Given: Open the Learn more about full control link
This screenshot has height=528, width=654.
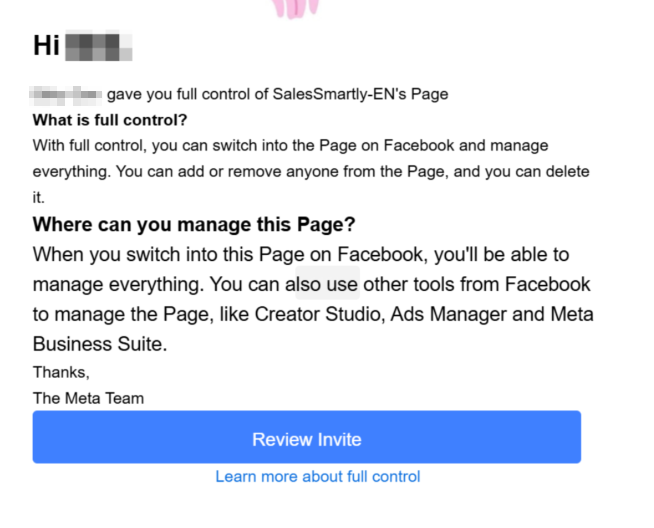Looking at the screenshot, I should (317, 476).
